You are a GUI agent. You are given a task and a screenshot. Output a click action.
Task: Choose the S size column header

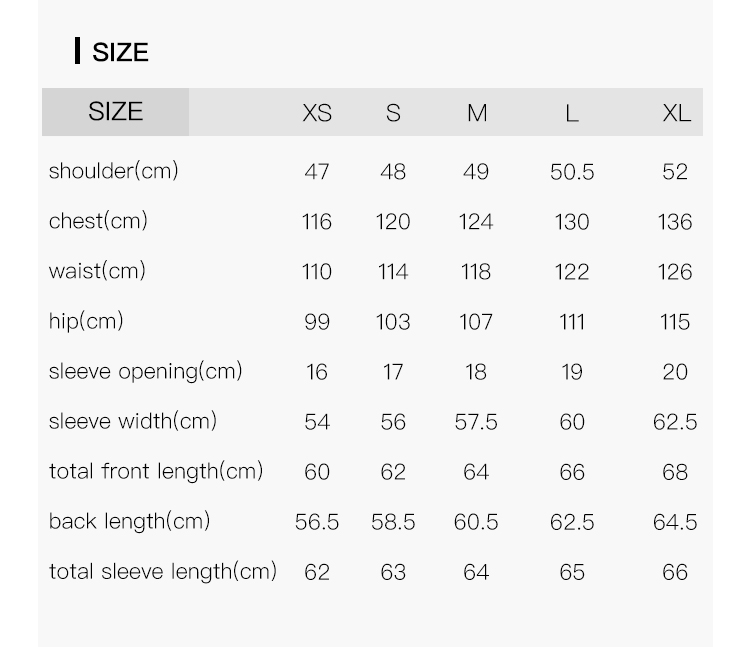(393, 113)
